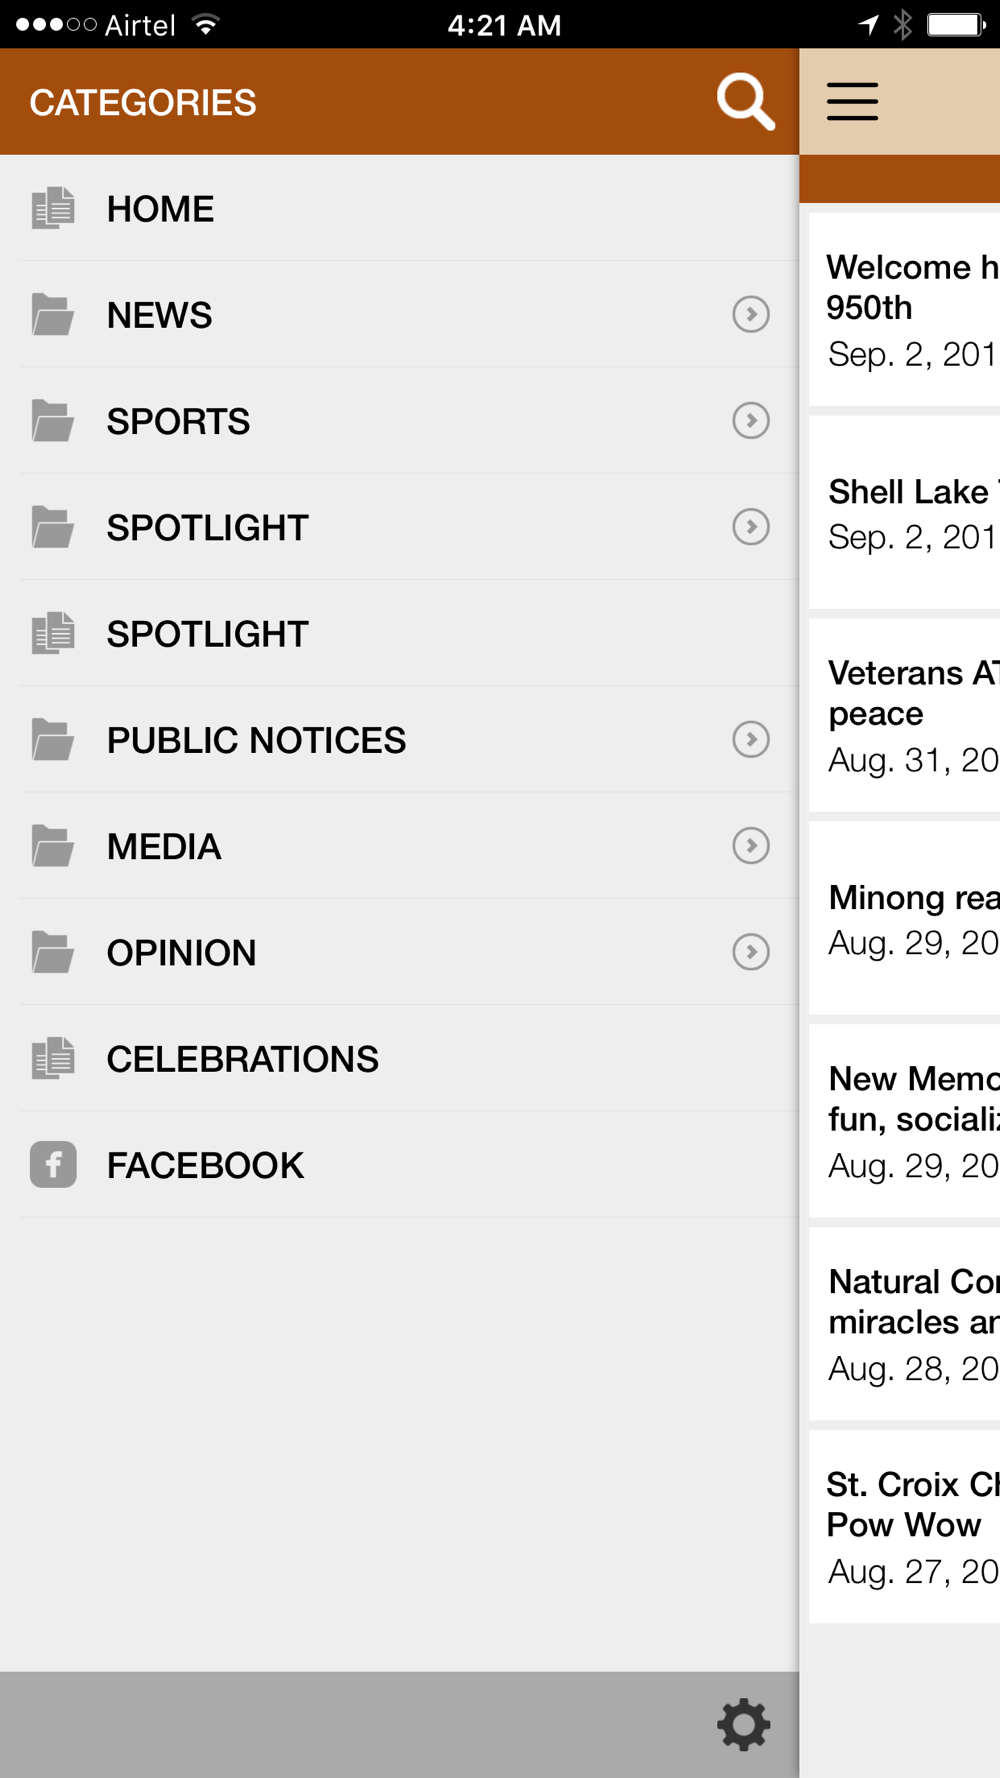The image size is (1000, 1778).
Task: Open settings gear at bottom of sidebar
Action: [x=744, y=1724]
